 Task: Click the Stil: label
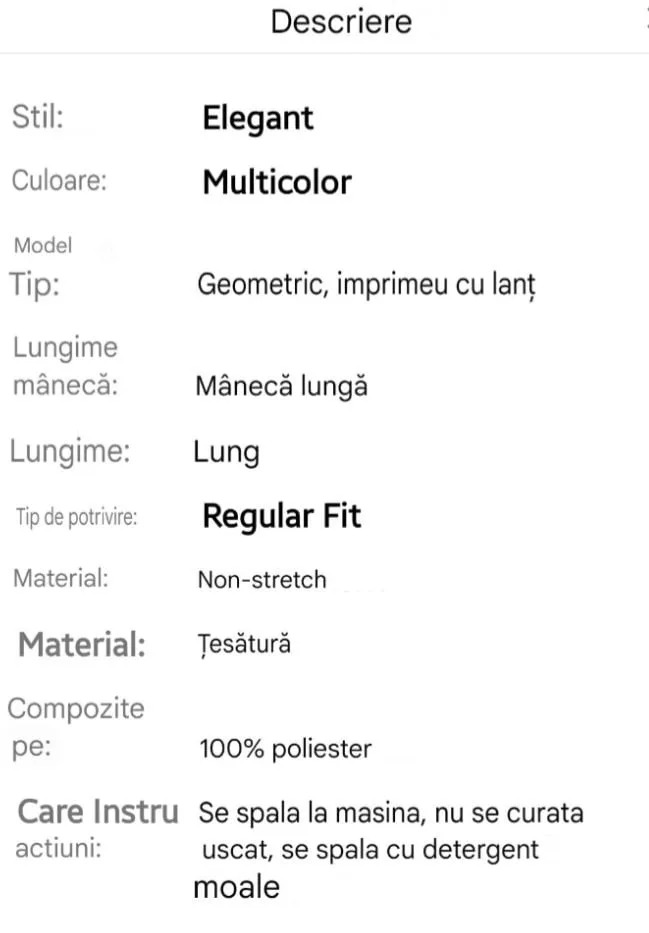click(37, 117)
